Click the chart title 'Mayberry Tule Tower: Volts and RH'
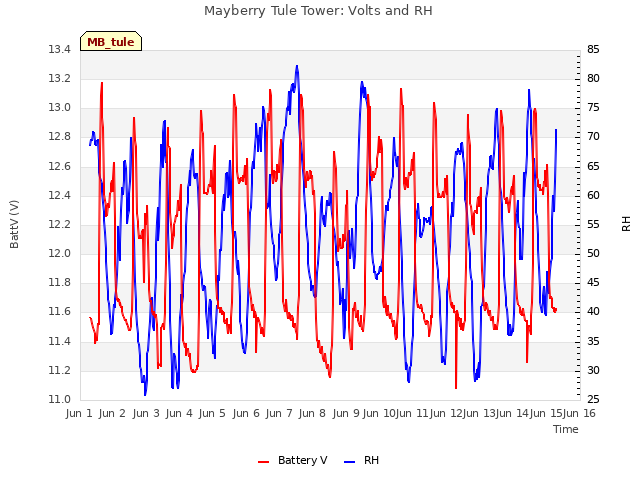640x480 pixels. [318, 11]
